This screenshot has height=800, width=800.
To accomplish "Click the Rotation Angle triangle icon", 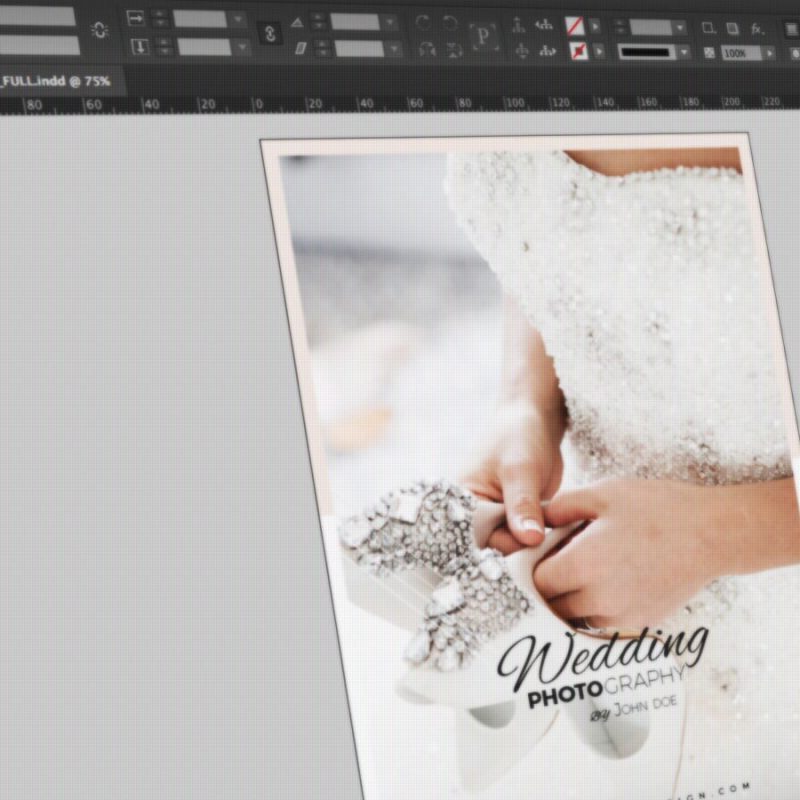I will click(297, 22).
